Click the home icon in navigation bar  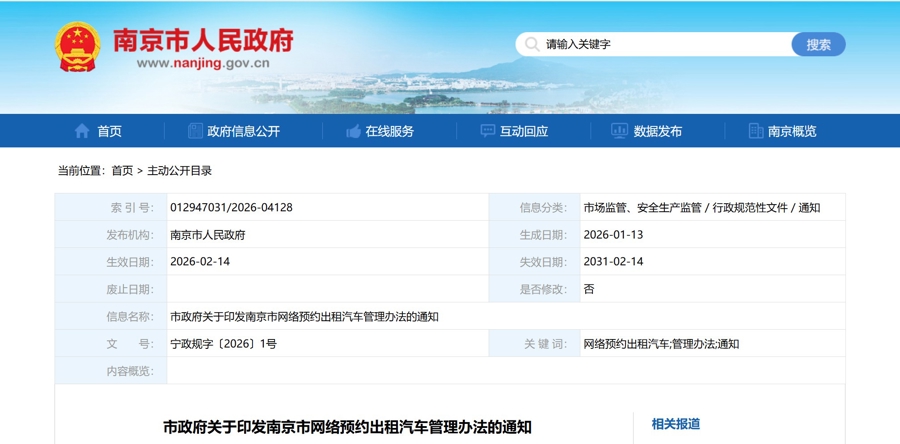click(82, 131)
